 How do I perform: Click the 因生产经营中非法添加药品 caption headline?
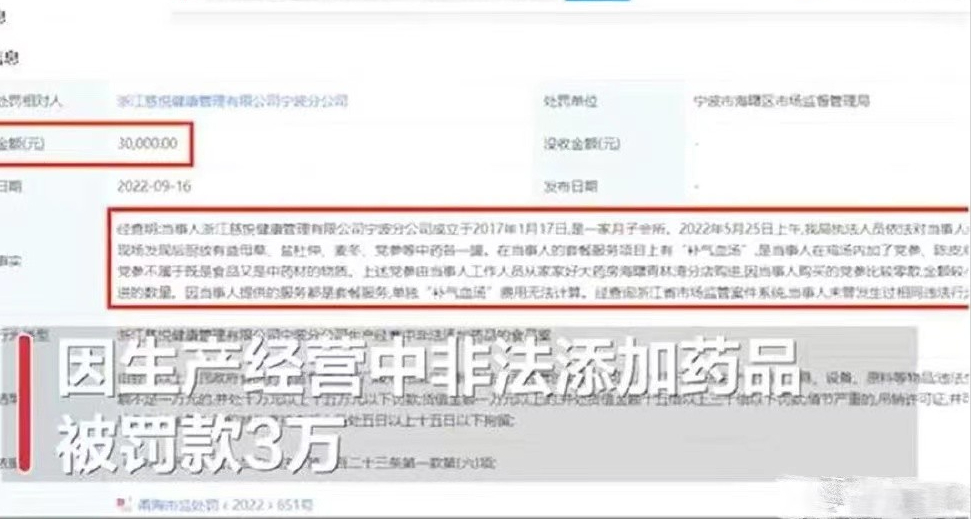427,369
